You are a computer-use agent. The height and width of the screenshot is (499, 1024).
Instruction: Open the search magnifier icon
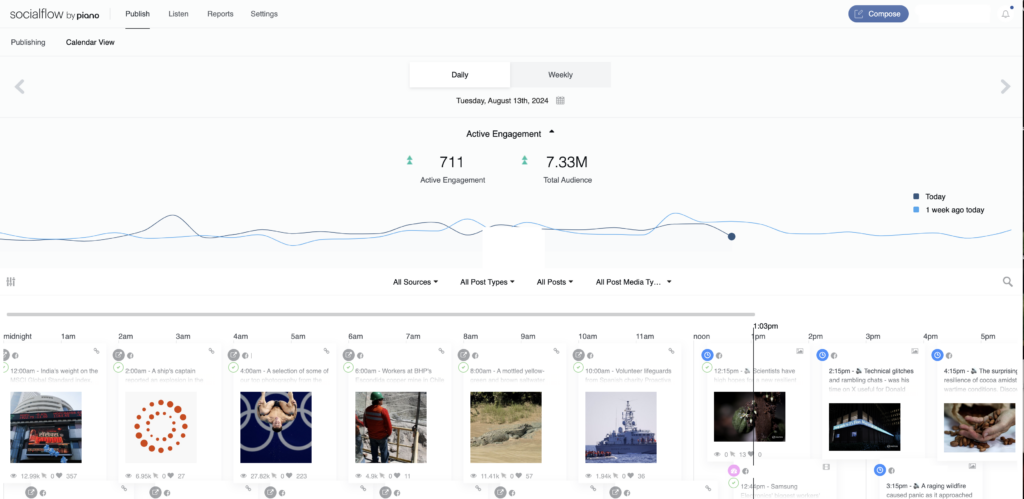[x=1008, y=282]
